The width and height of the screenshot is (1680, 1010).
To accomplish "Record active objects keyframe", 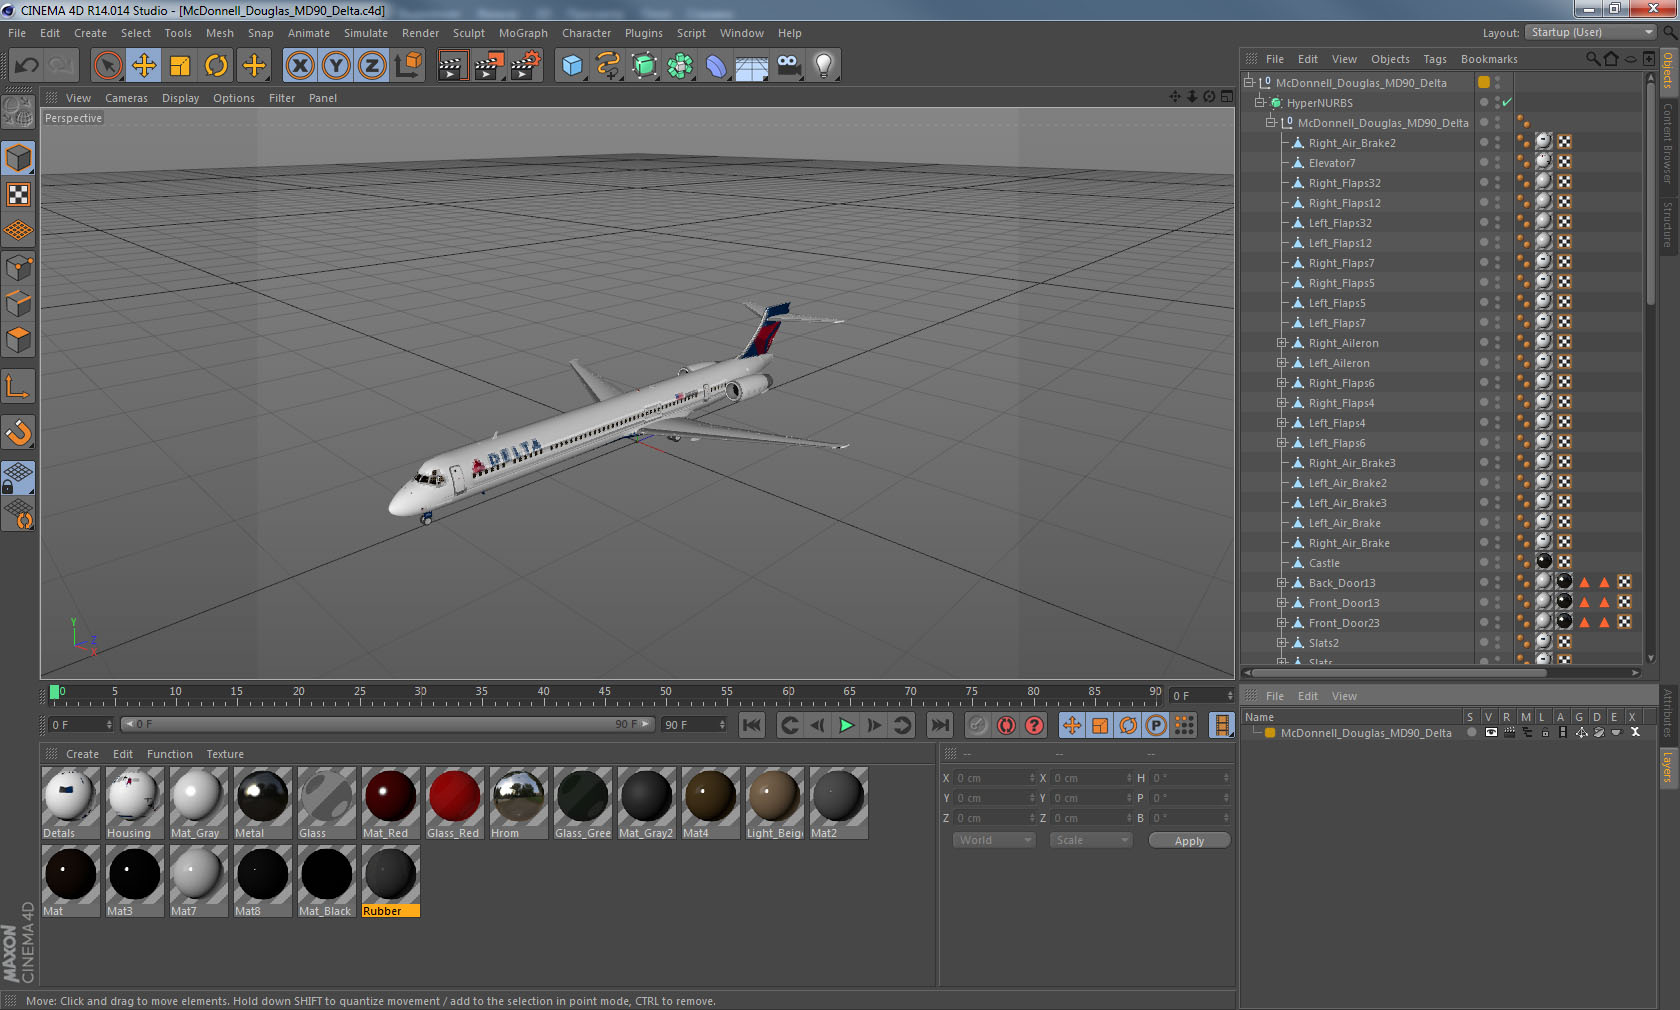I will pos(978,725).
